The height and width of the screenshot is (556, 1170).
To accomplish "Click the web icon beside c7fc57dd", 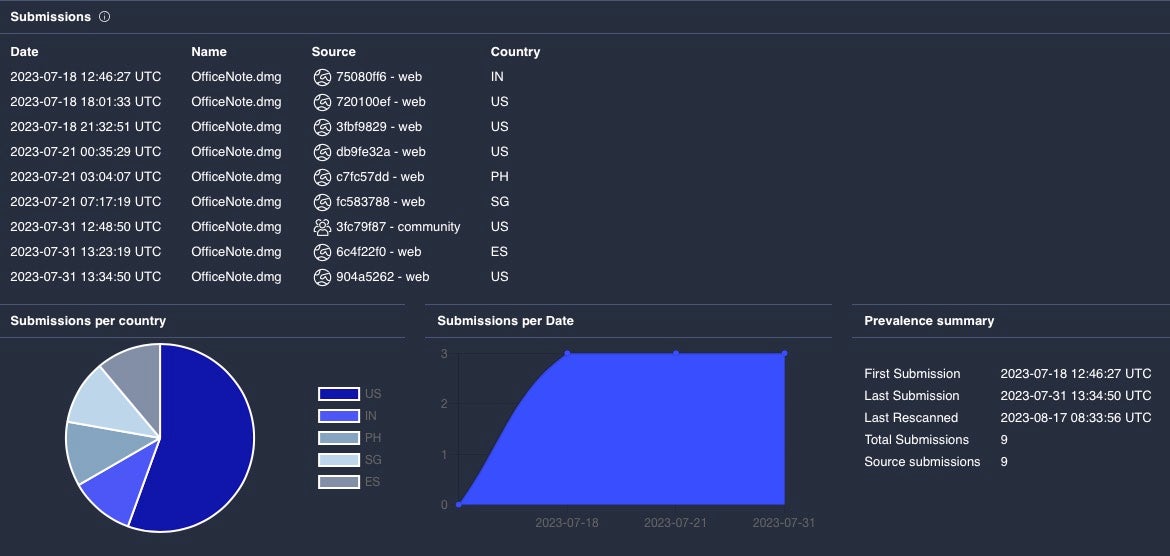I will 322,177.
